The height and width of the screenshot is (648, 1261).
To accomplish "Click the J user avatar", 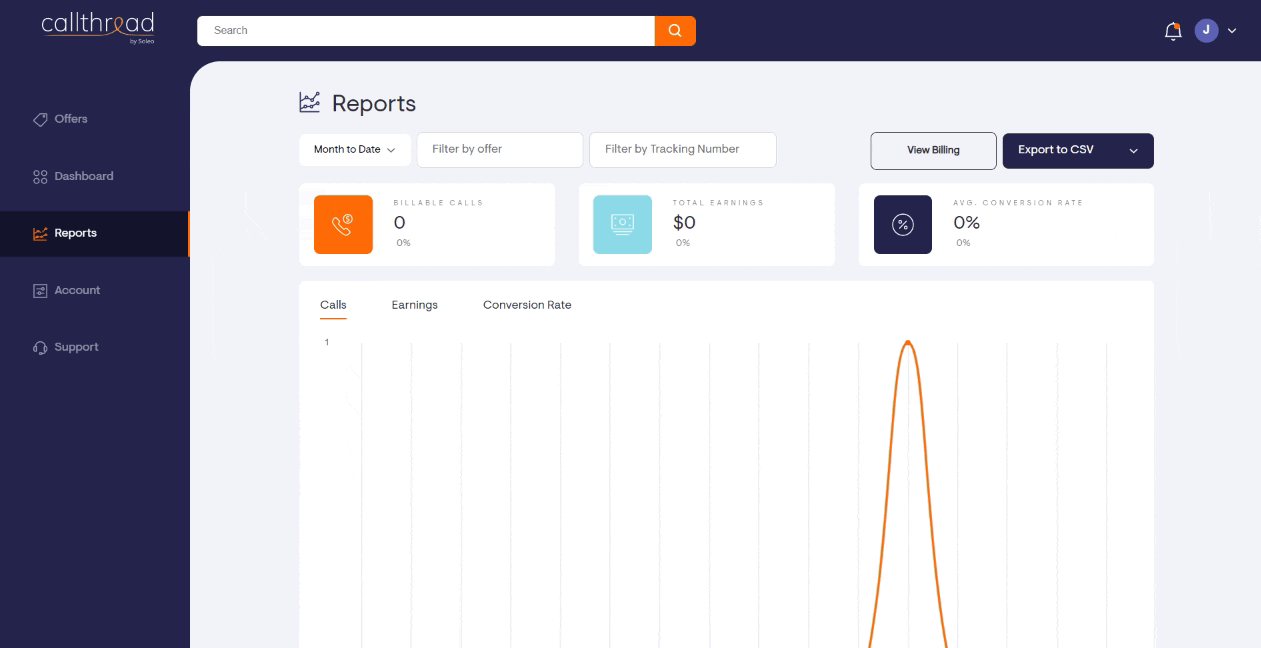I will [x=1206, y=30].
